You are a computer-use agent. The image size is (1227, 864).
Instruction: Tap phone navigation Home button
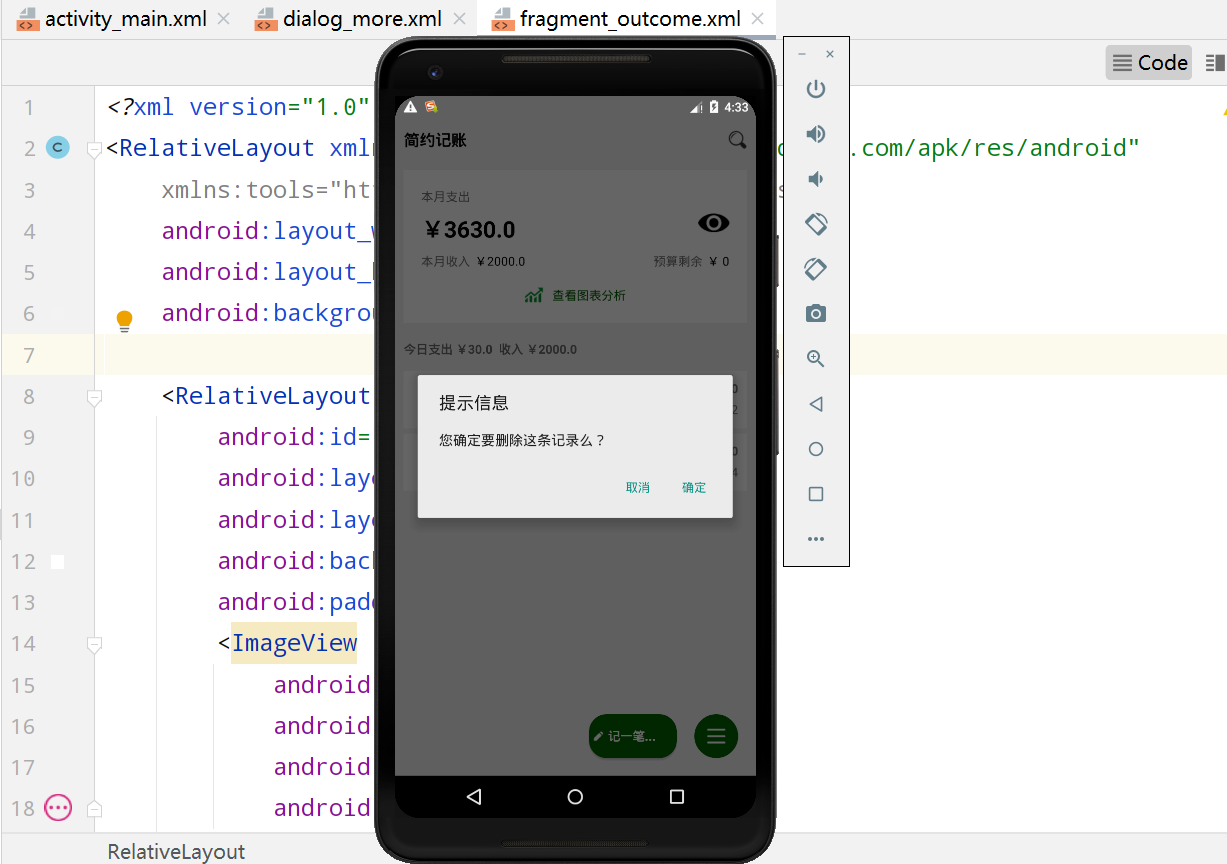575,797
